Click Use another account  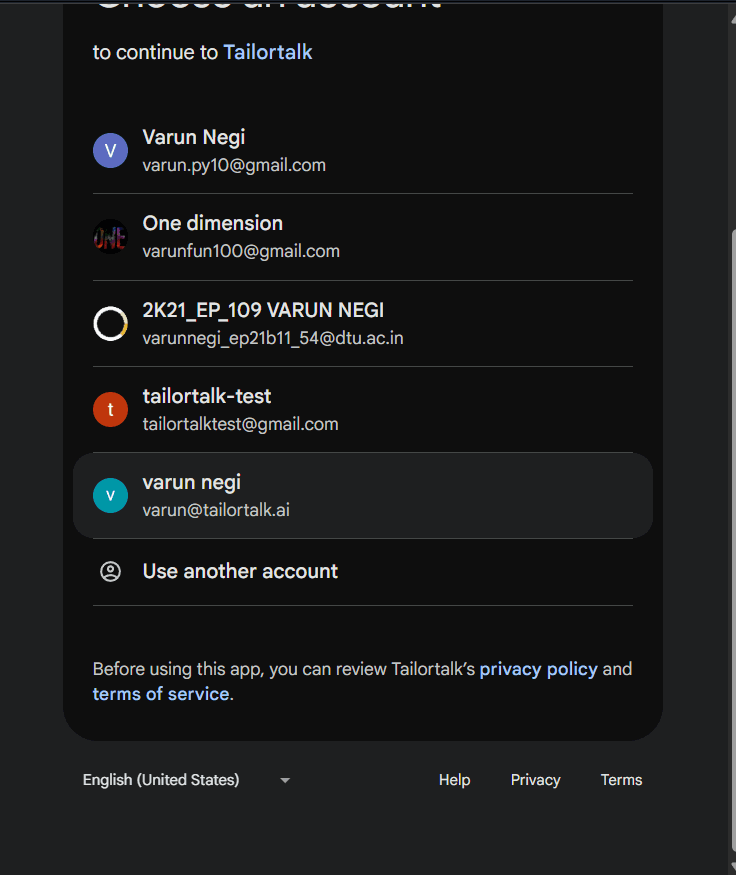(240, 571)
